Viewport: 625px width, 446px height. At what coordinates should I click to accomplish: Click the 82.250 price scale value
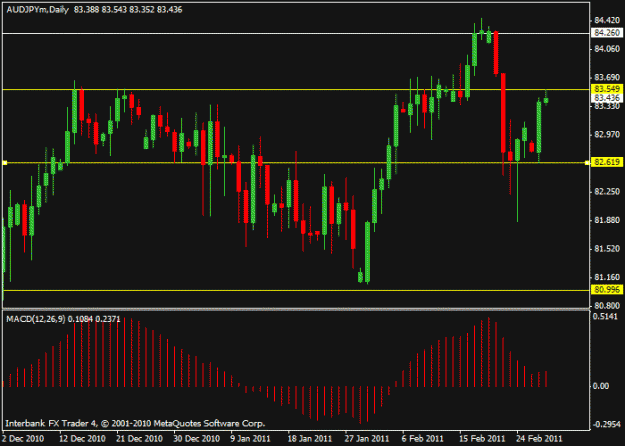607,192
